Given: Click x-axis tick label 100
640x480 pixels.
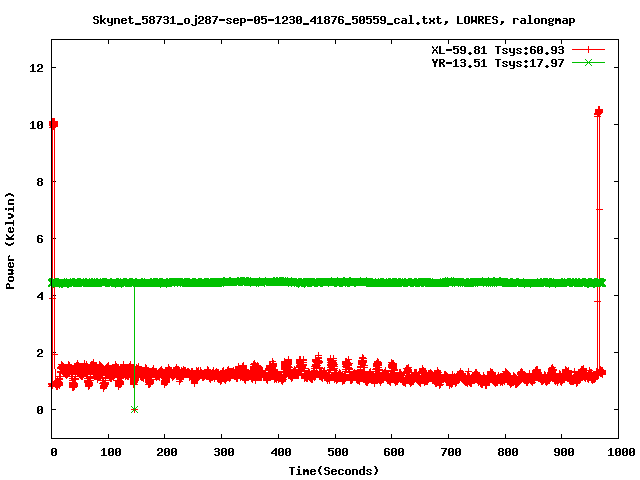Looking at the screenshot, I should click(x=111, y=452).
